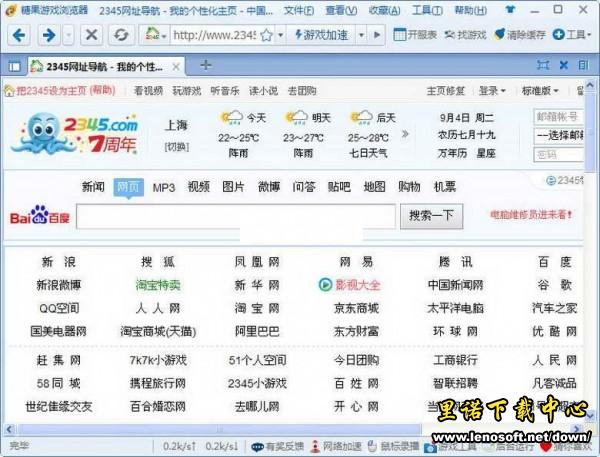Screen dimensions: 600x457
Task: Bookmark the page with the star icon
Action: tap(266, 35)
